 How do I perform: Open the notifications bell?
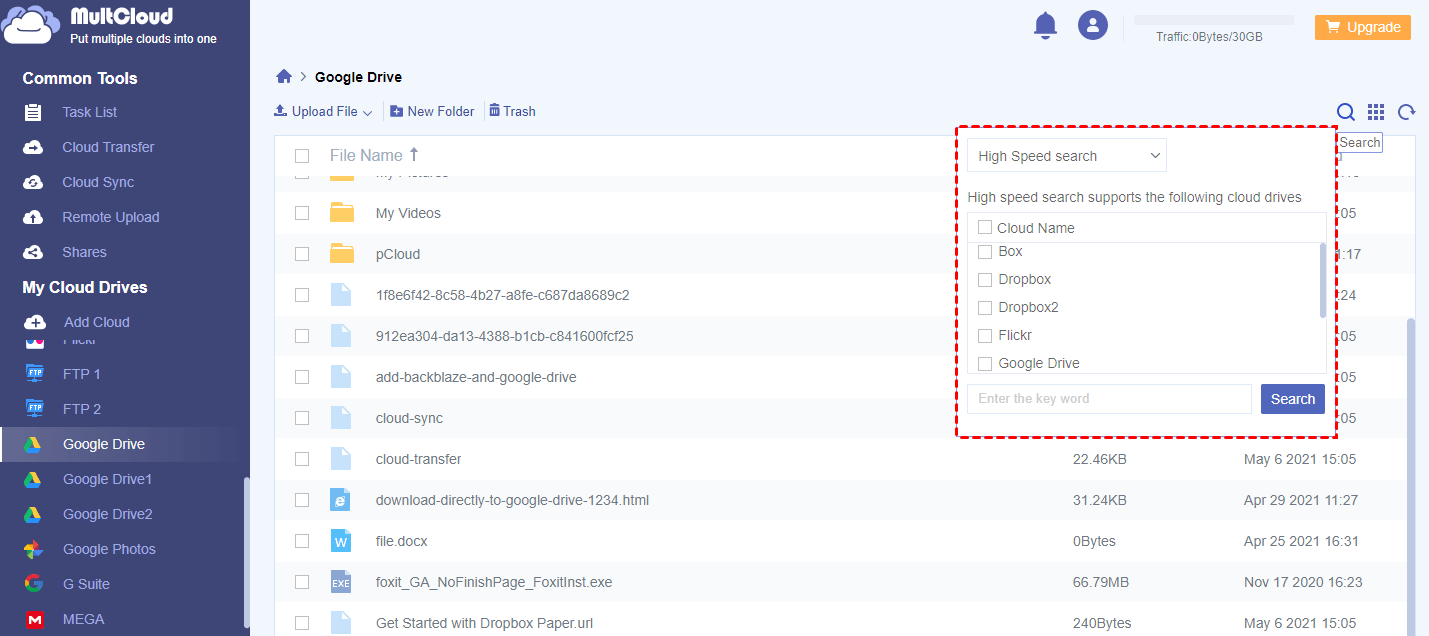tap(1045, 26)
